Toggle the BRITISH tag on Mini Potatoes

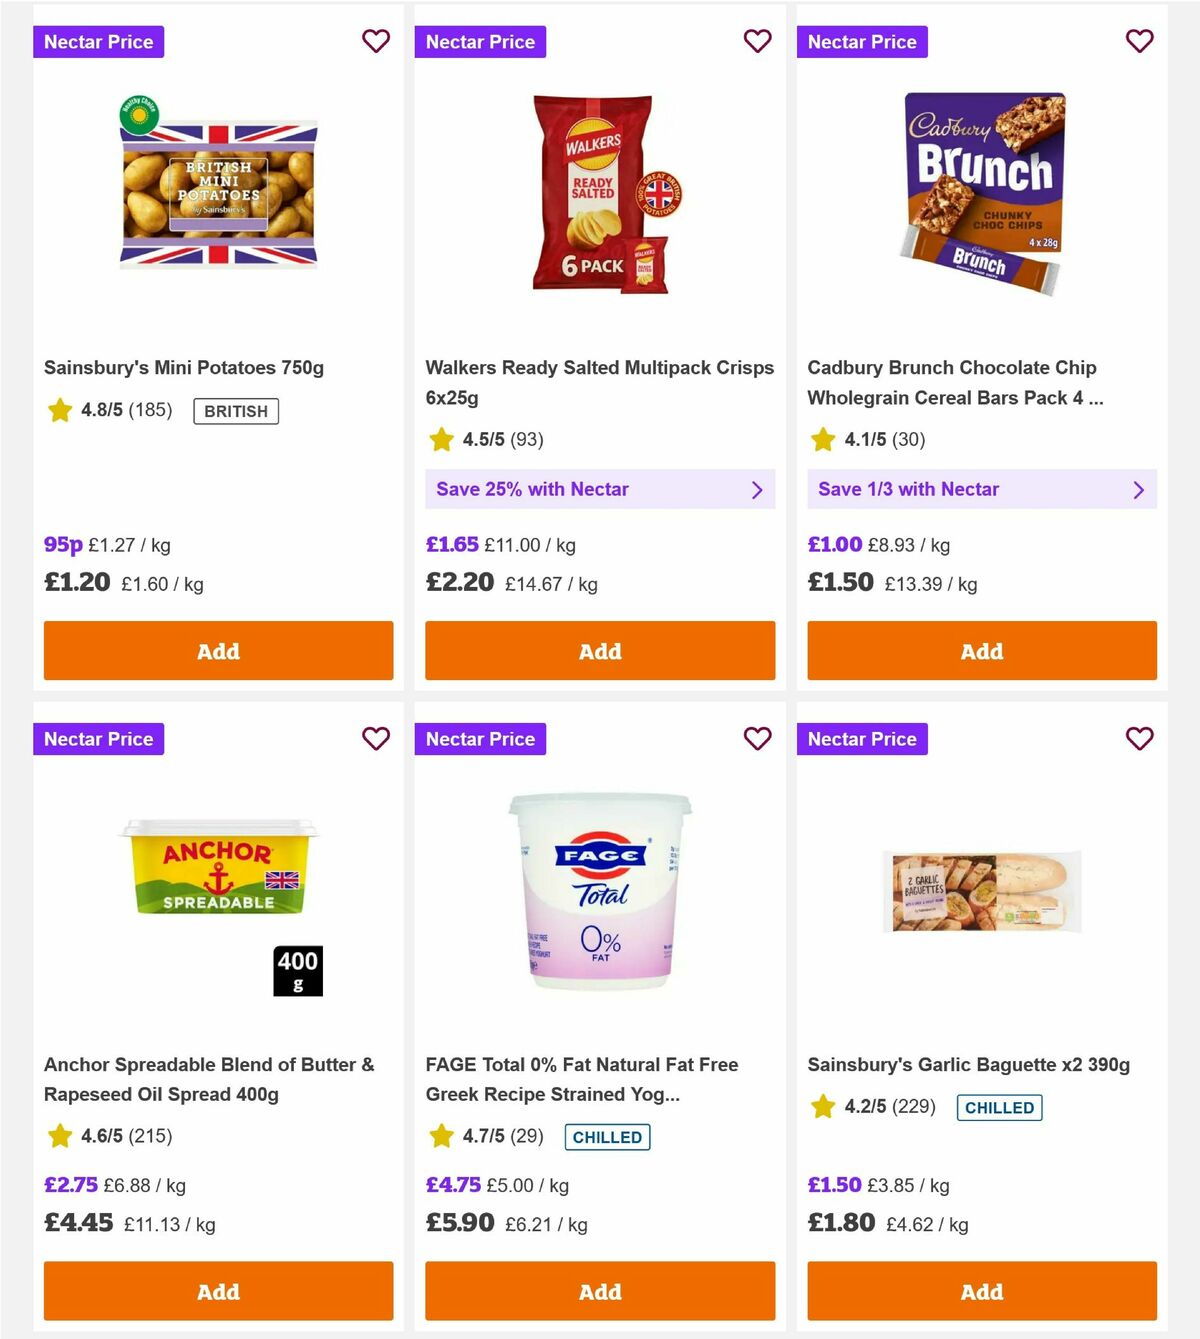pyautogui.click(x=236, y=411)
